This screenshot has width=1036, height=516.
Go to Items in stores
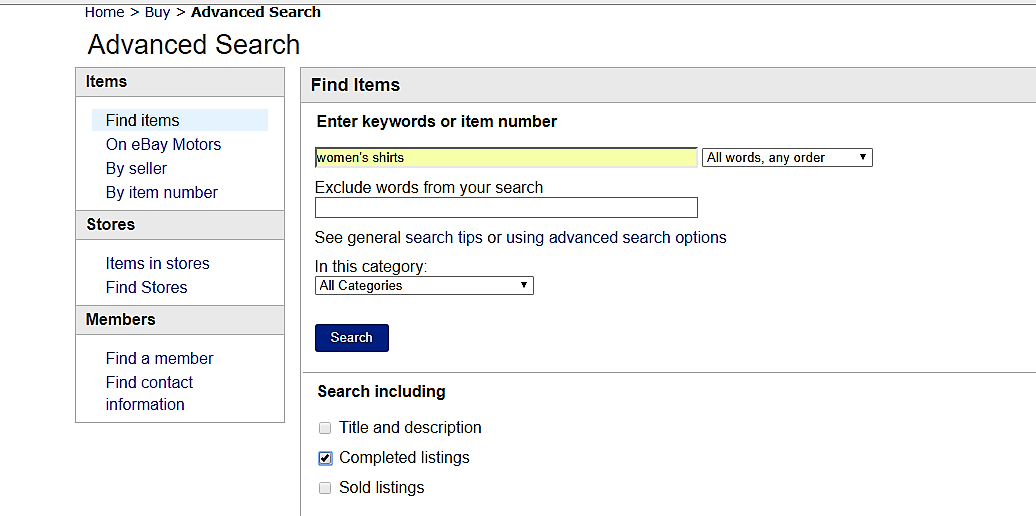(158, 263)
